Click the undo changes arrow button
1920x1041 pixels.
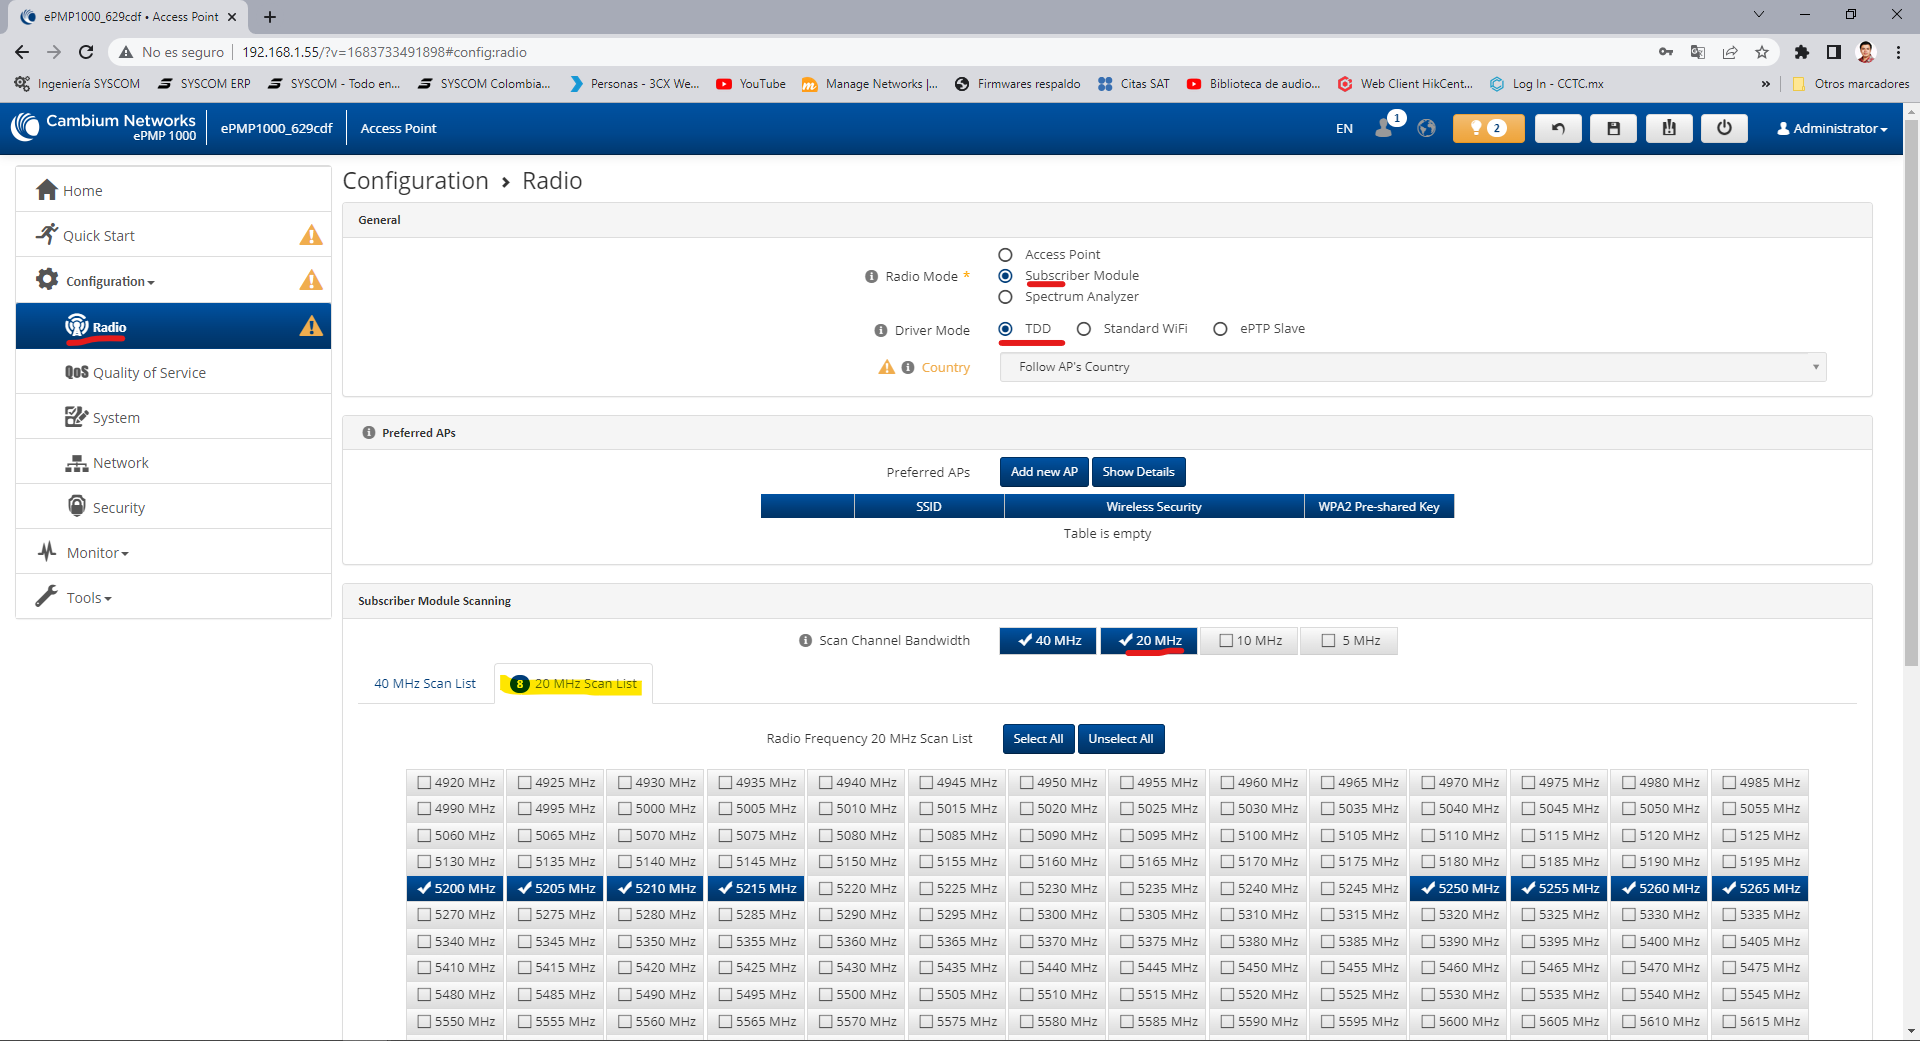click(x=1558, y=128)
